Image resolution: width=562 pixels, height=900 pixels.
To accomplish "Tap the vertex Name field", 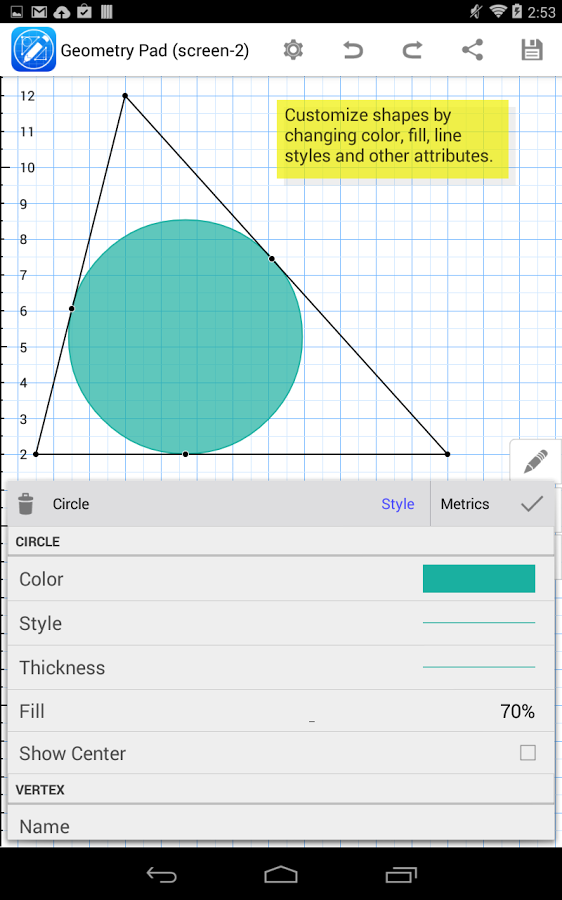I will [x=281, y=824].
